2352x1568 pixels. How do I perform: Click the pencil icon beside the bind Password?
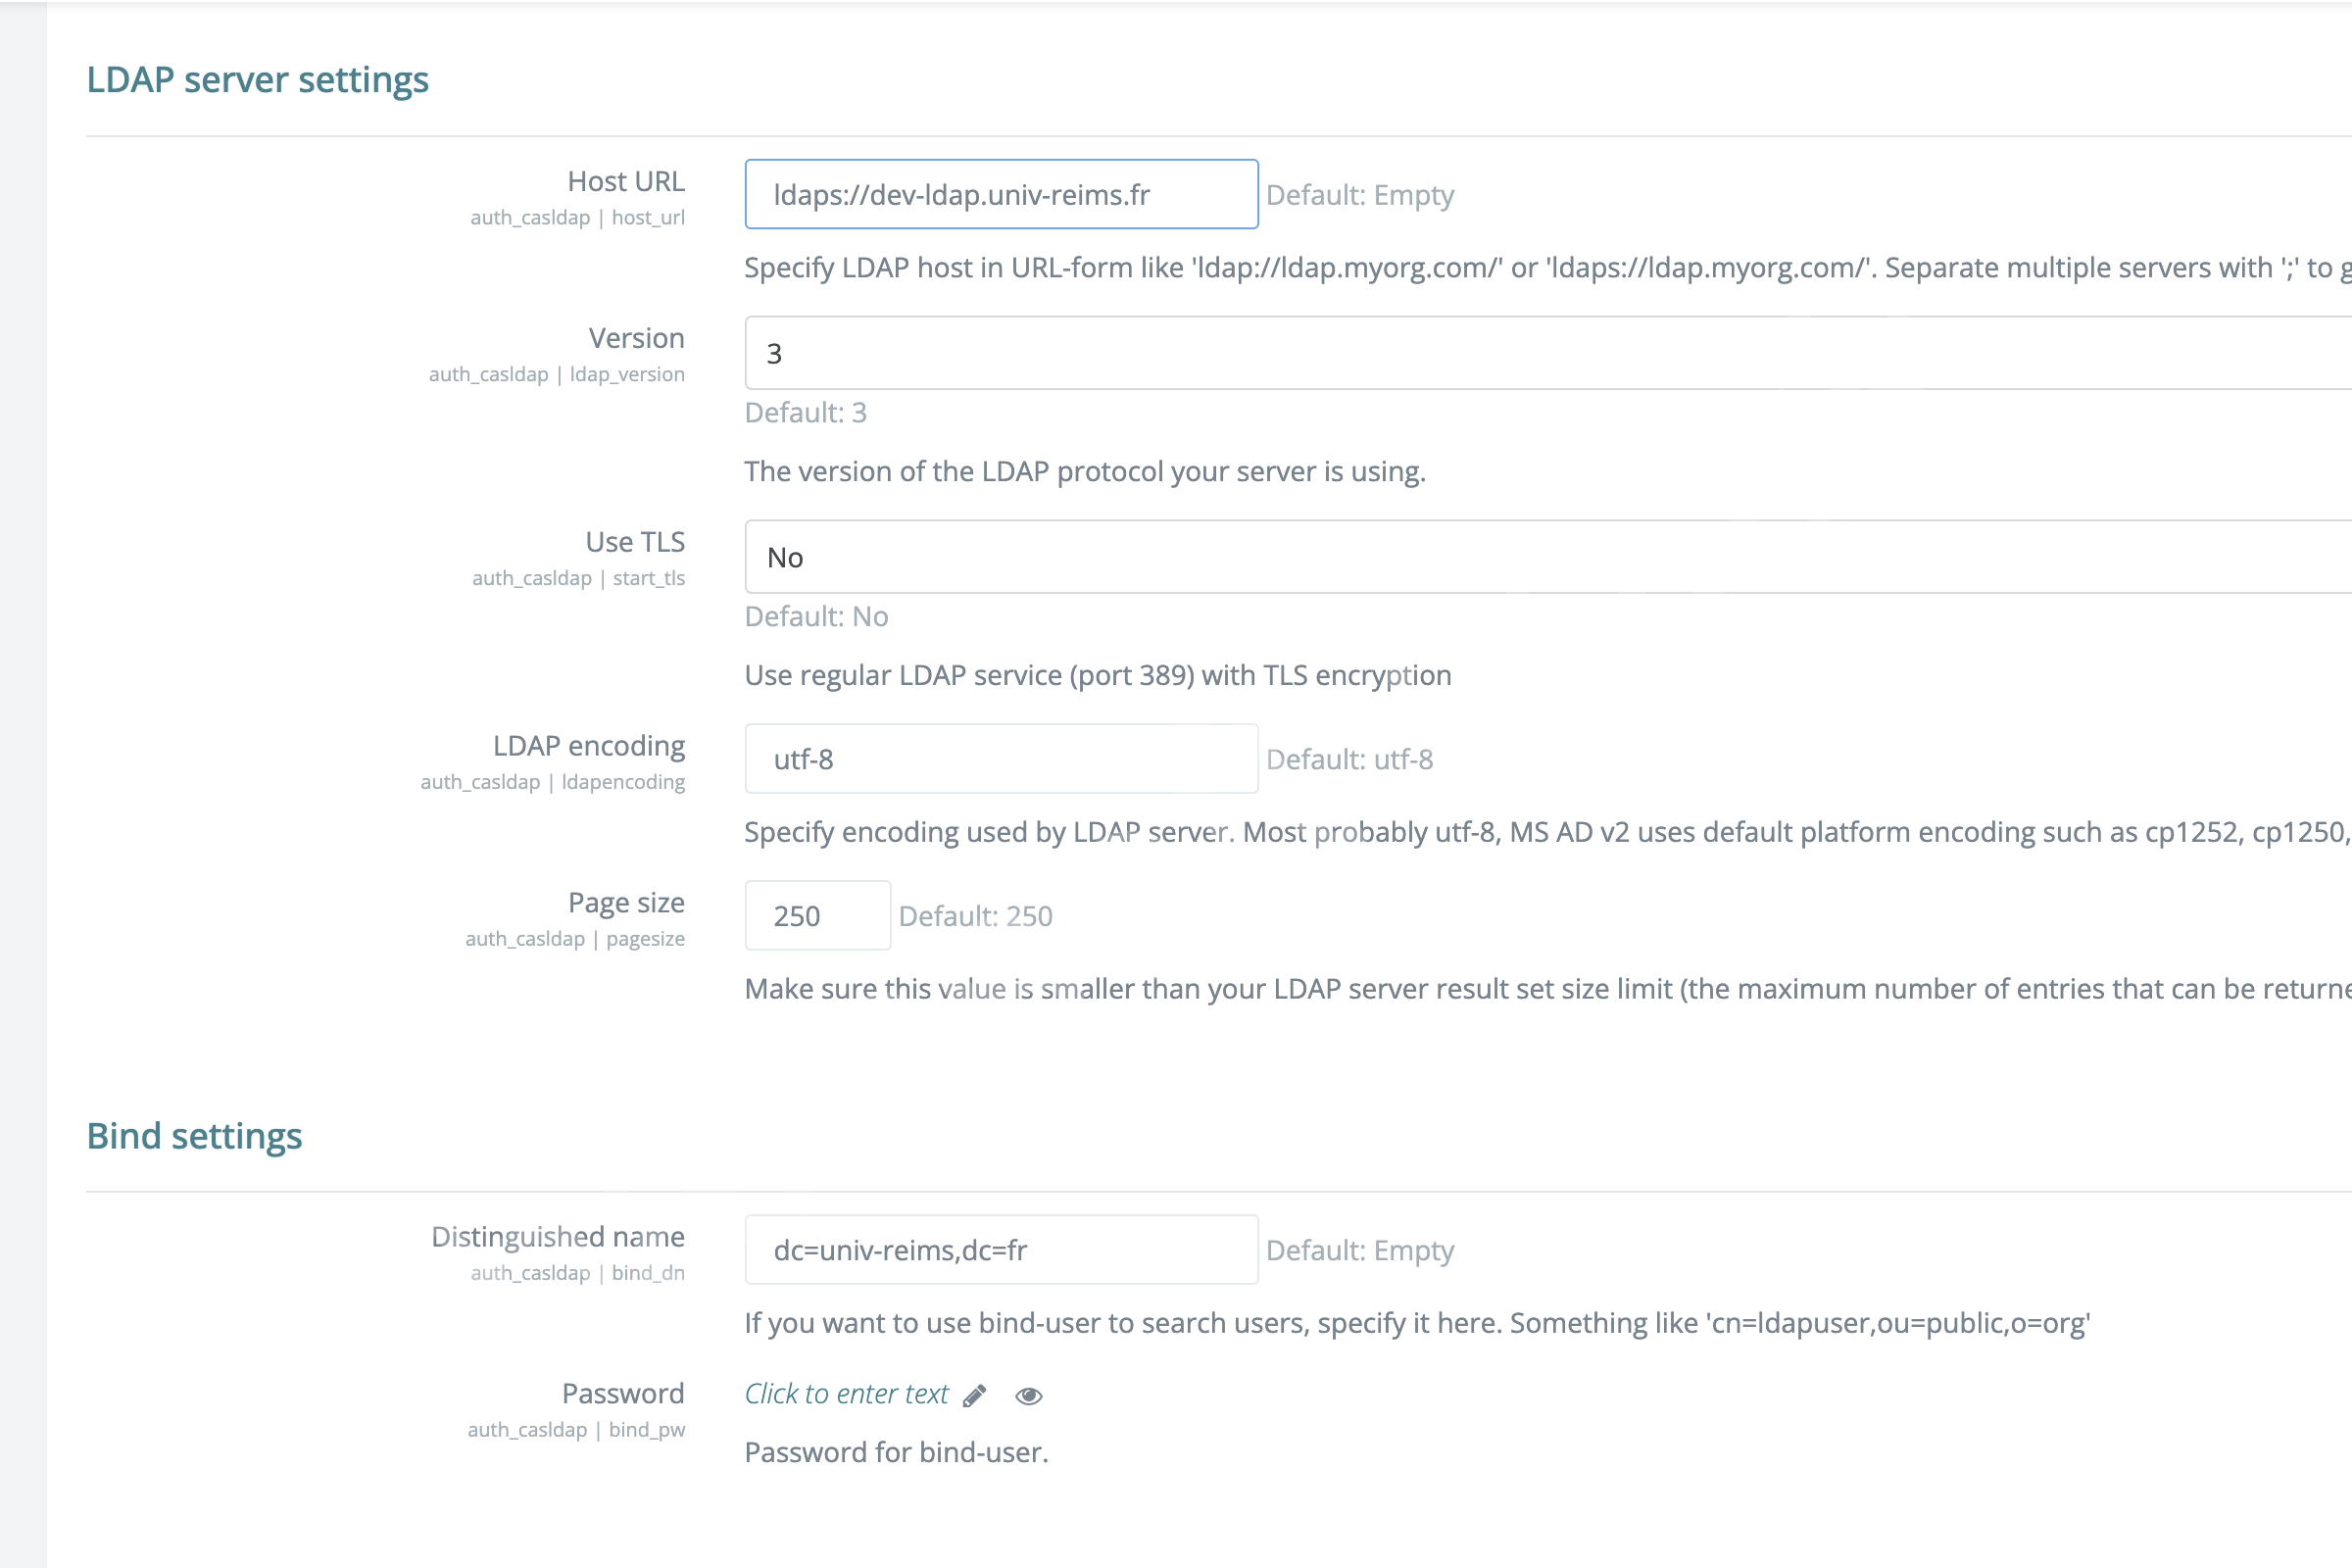(975, 1395)
